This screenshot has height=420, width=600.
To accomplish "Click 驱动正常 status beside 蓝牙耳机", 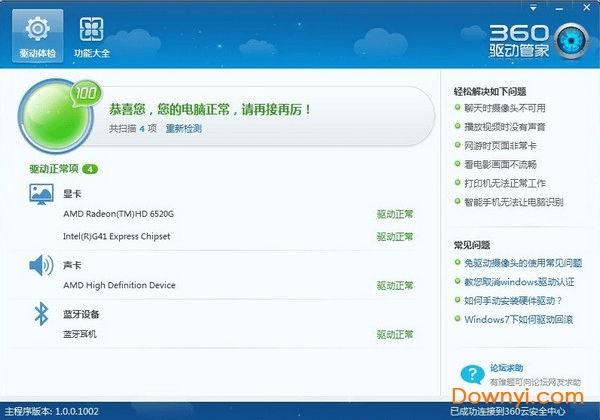I will [394, 334].
